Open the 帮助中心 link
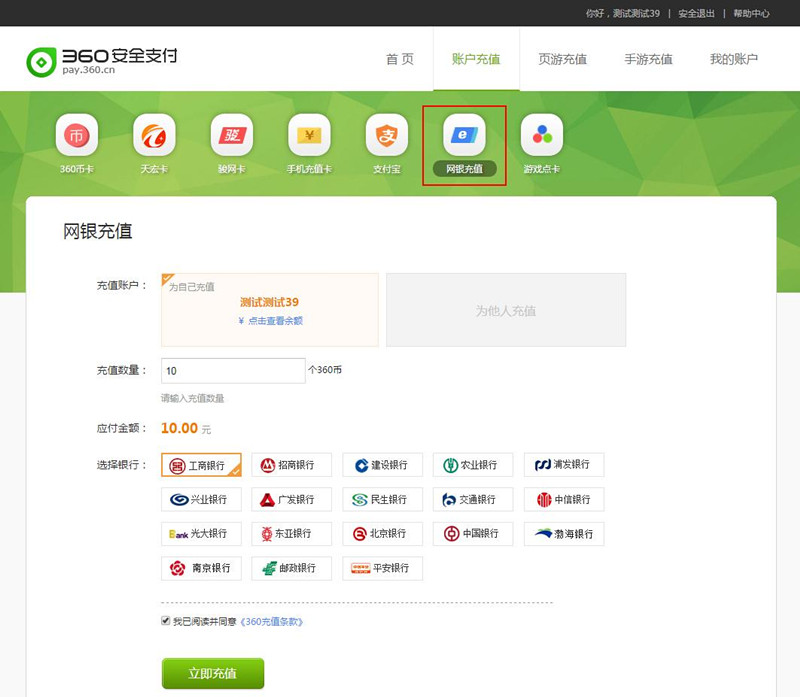800x697 pixels. tap(752, 14)
